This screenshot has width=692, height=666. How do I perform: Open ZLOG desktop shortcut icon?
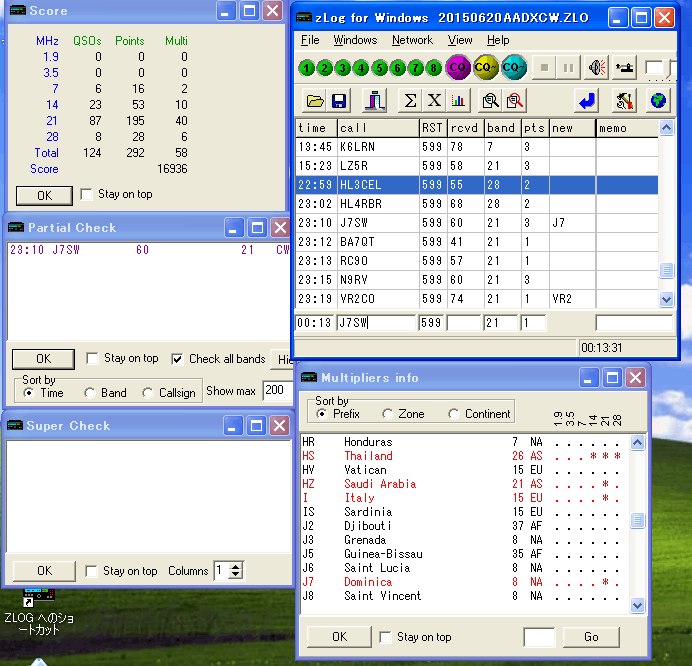coord(39,611)
